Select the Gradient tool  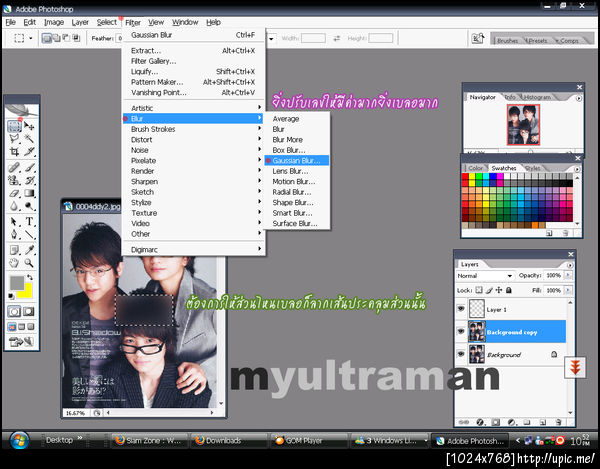(29, 193)
